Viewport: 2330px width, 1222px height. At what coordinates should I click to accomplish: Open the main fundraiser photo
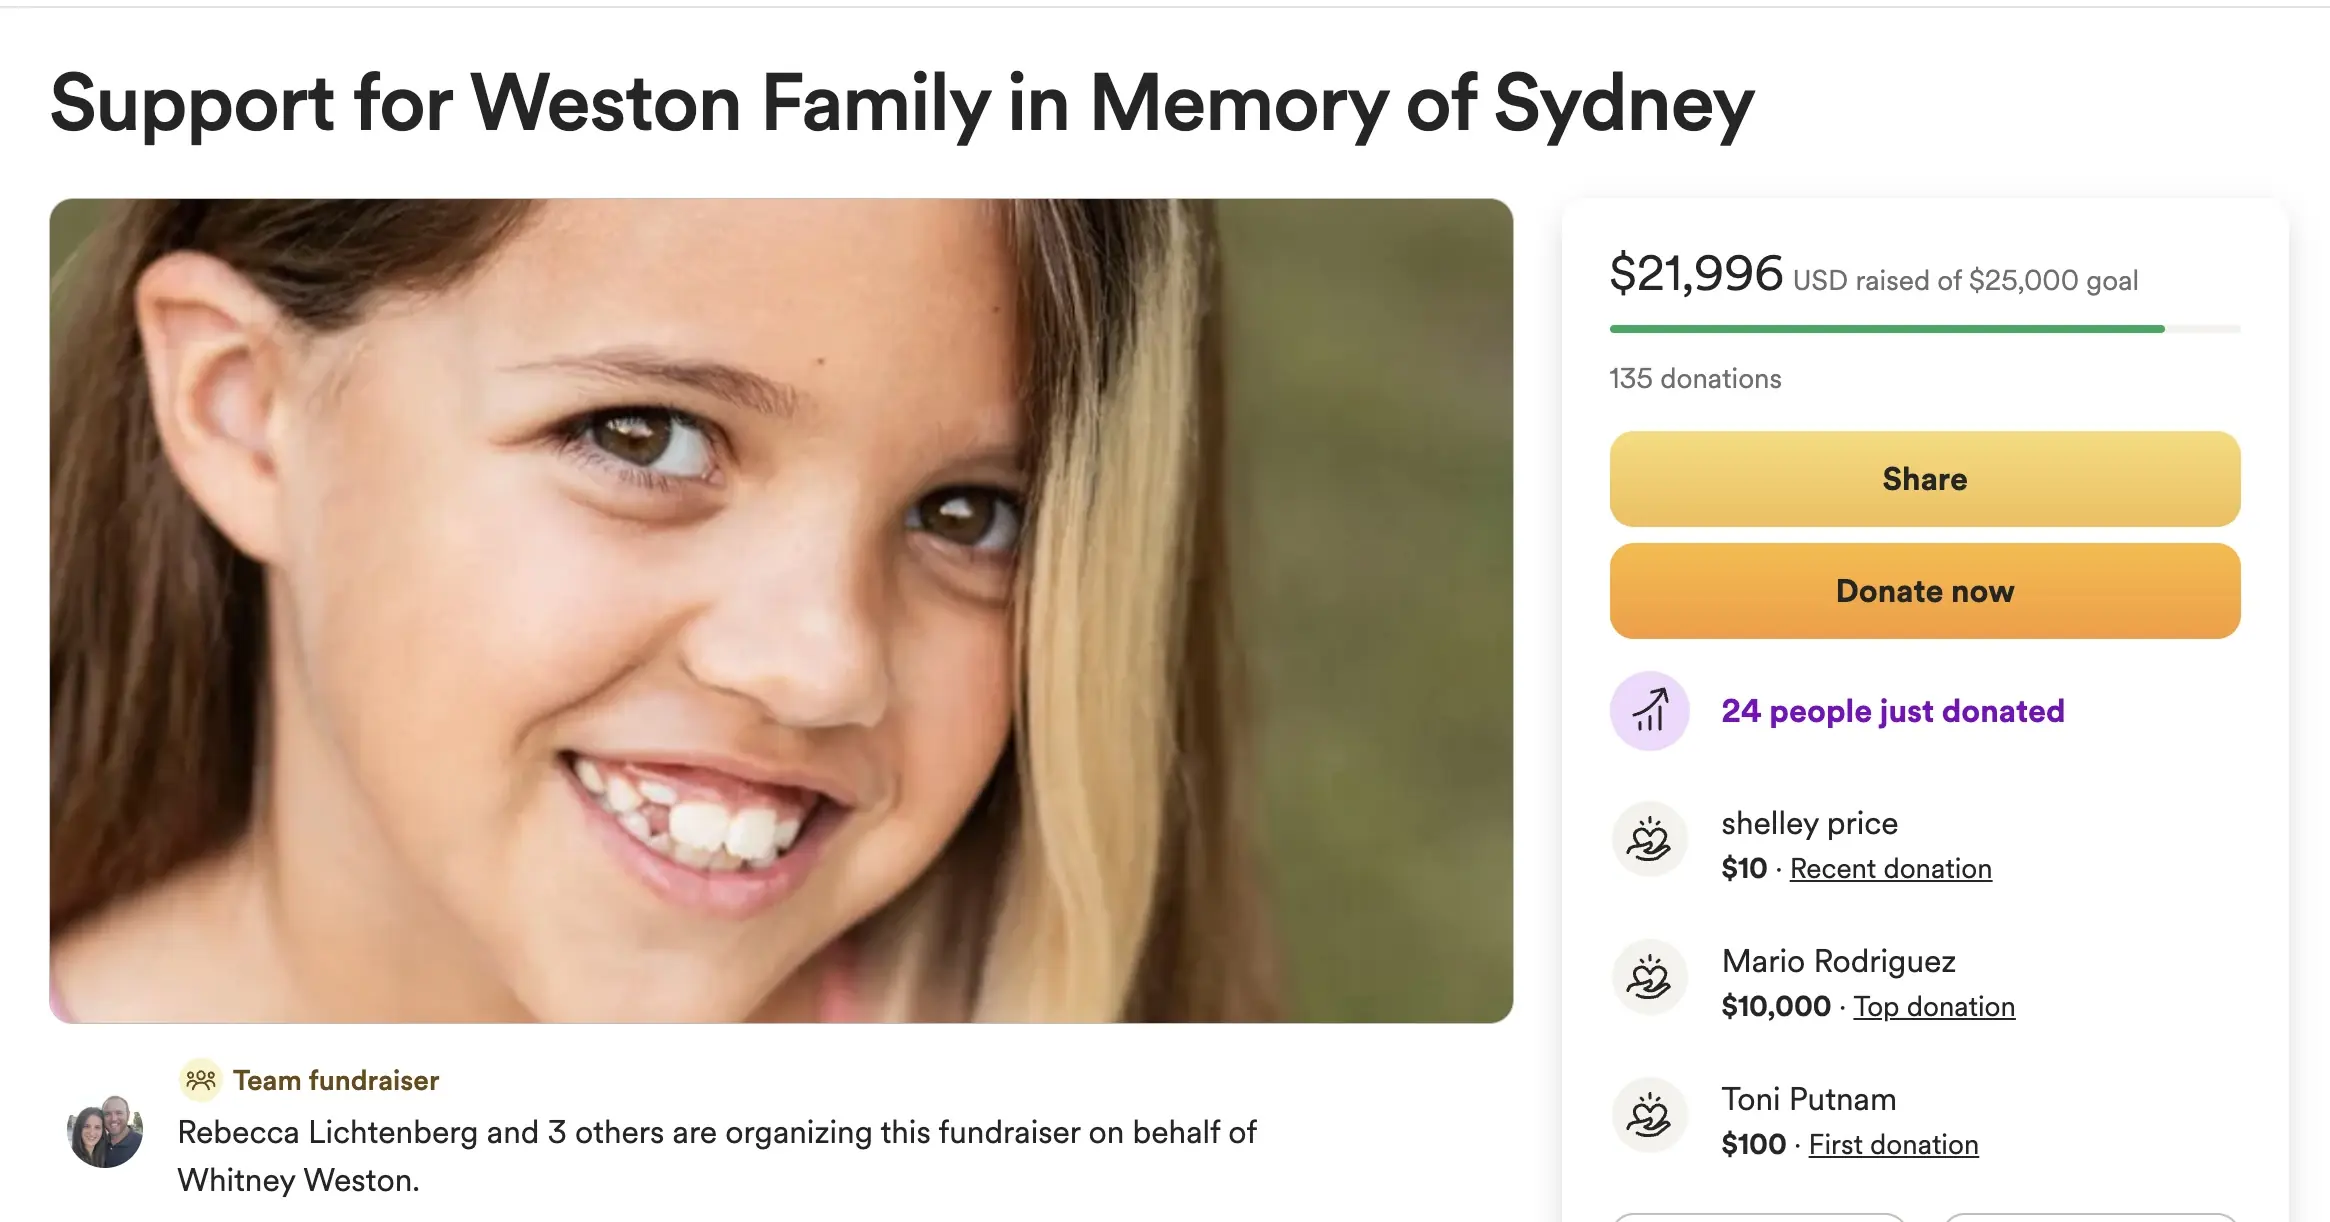780,610
